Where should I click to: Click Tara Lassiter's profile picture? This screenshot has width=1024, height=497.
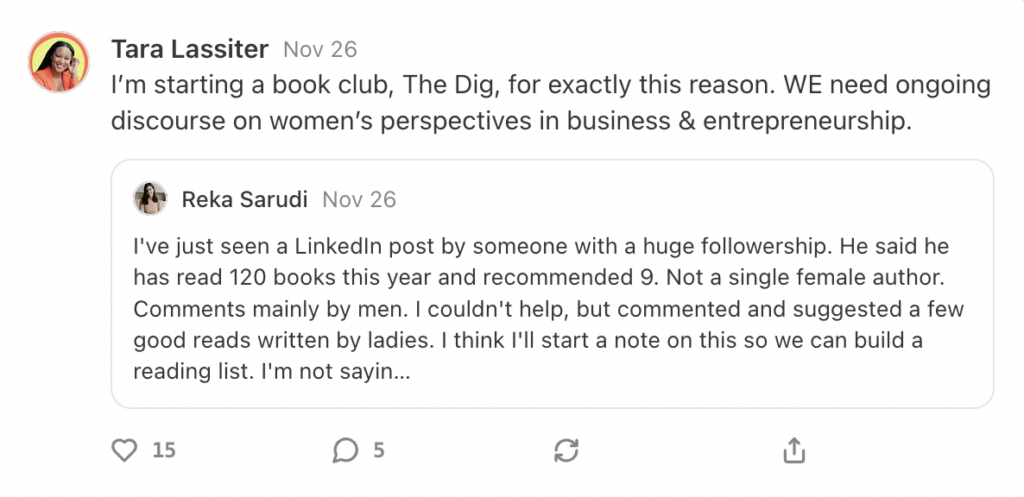pos(59,62)
